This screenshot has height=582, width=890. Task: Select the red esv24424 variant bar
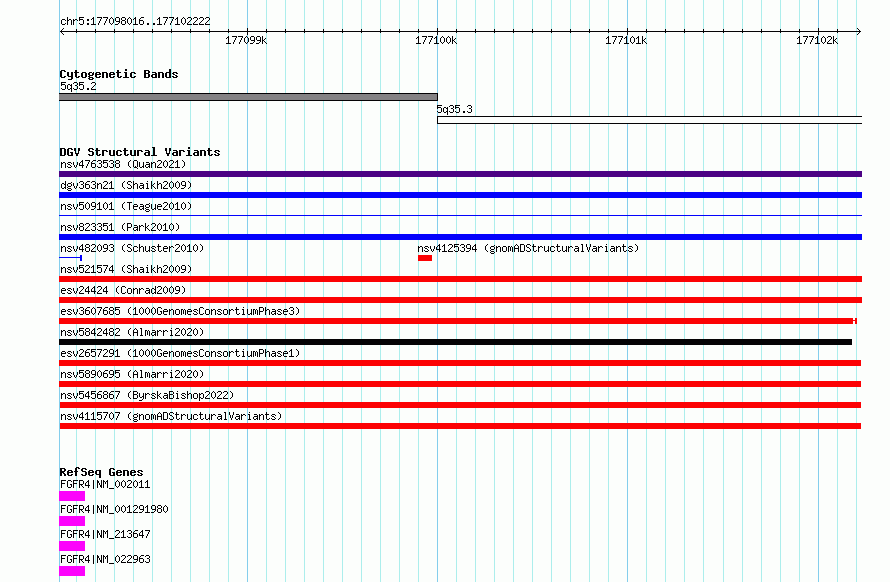pos(460,300)
